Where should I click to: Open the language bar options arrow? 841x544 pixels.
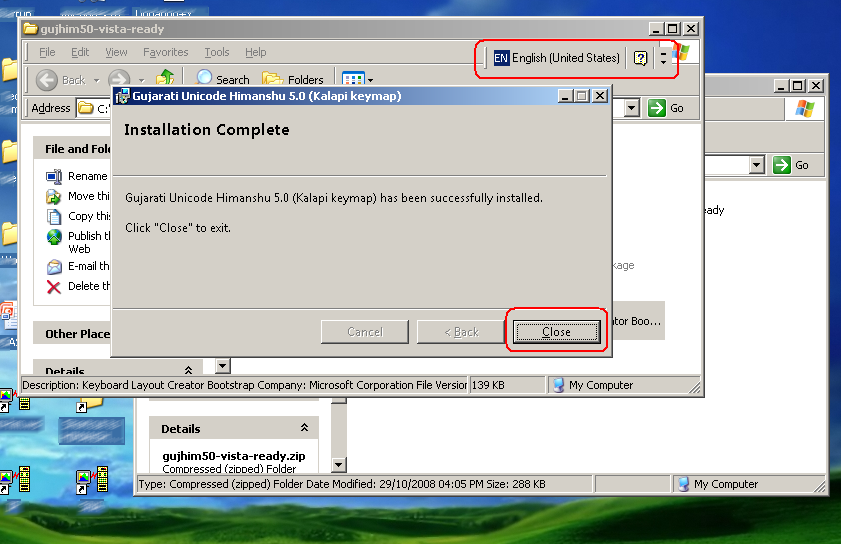(663, 62)
